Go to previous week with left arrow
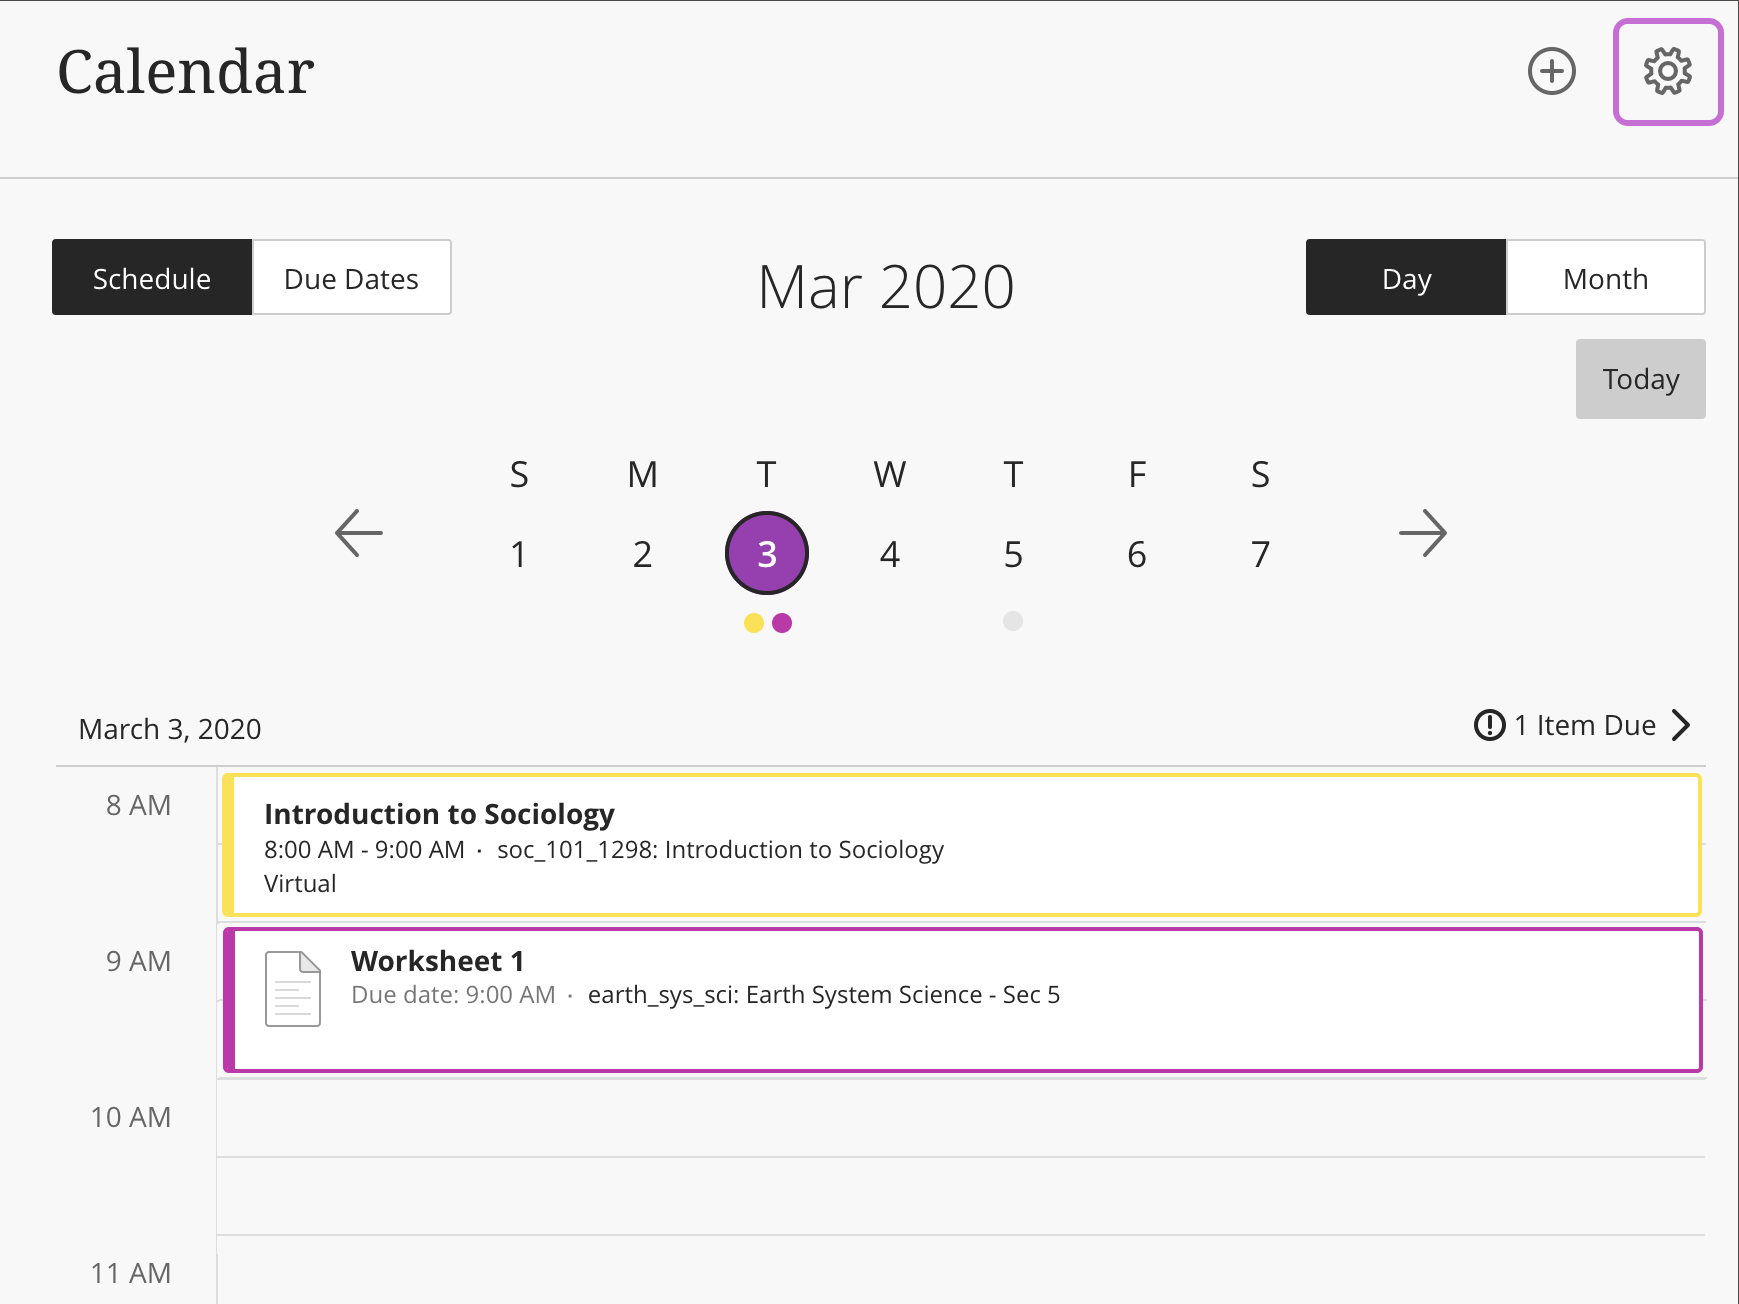 [359, 533]
